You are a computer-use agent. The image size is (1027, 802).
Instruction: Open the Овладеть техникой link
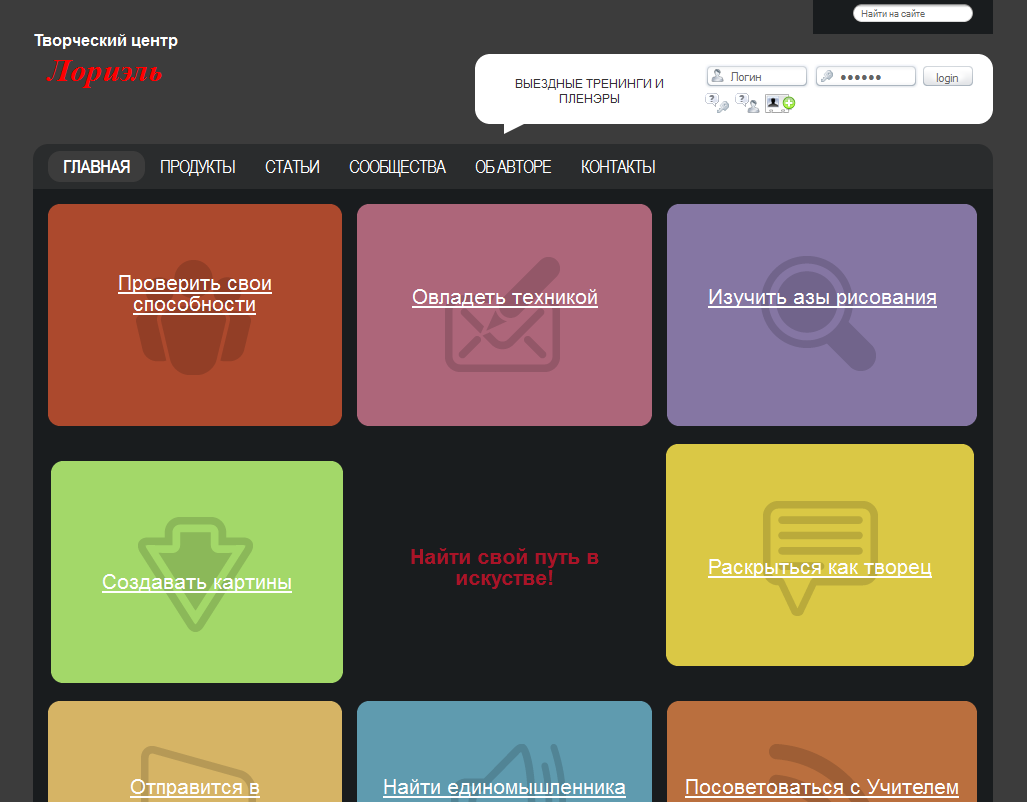click(505, 297)
